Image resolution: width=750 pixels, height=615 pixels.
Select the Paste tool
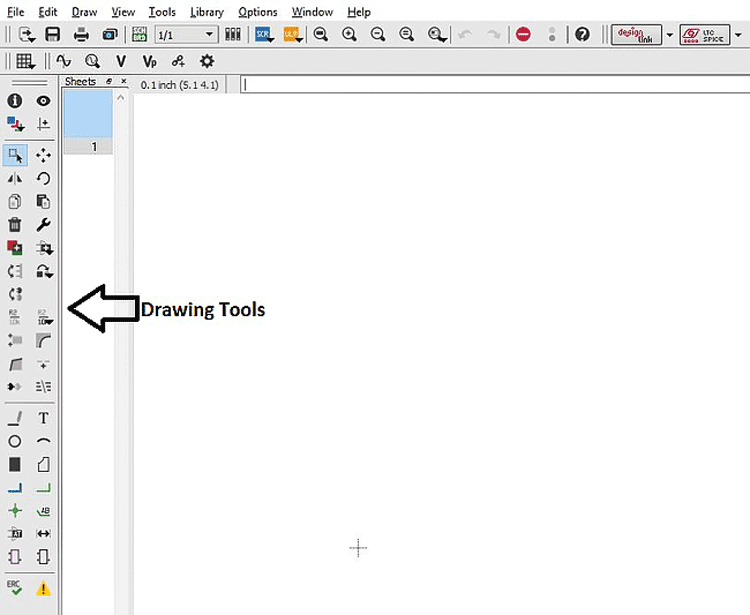click(x=44, y=202)
